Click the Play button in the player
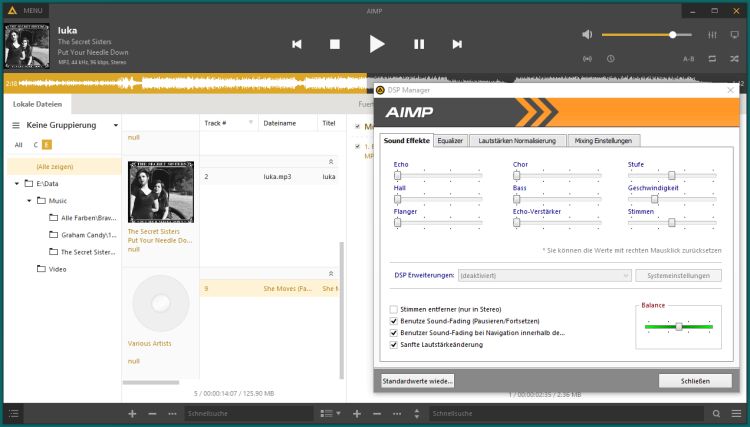Image resolution: width=750 pixels, height=427 pixels. click(x=376, y=43)
